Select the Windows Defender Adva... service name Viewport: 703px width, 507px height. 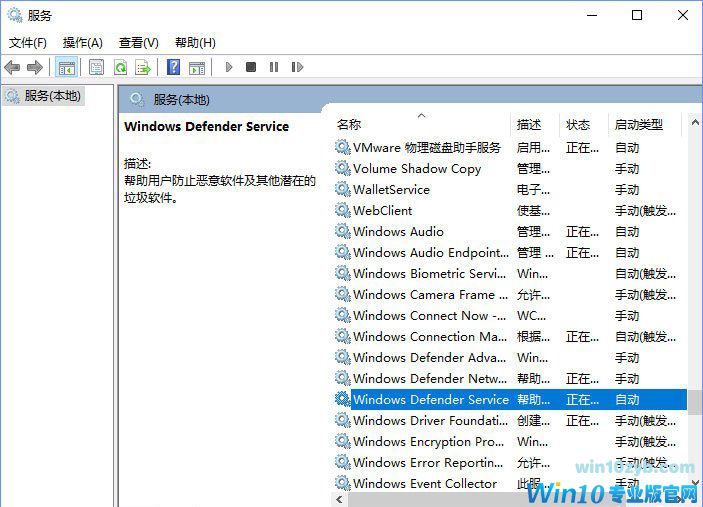(x=430, y=358)
